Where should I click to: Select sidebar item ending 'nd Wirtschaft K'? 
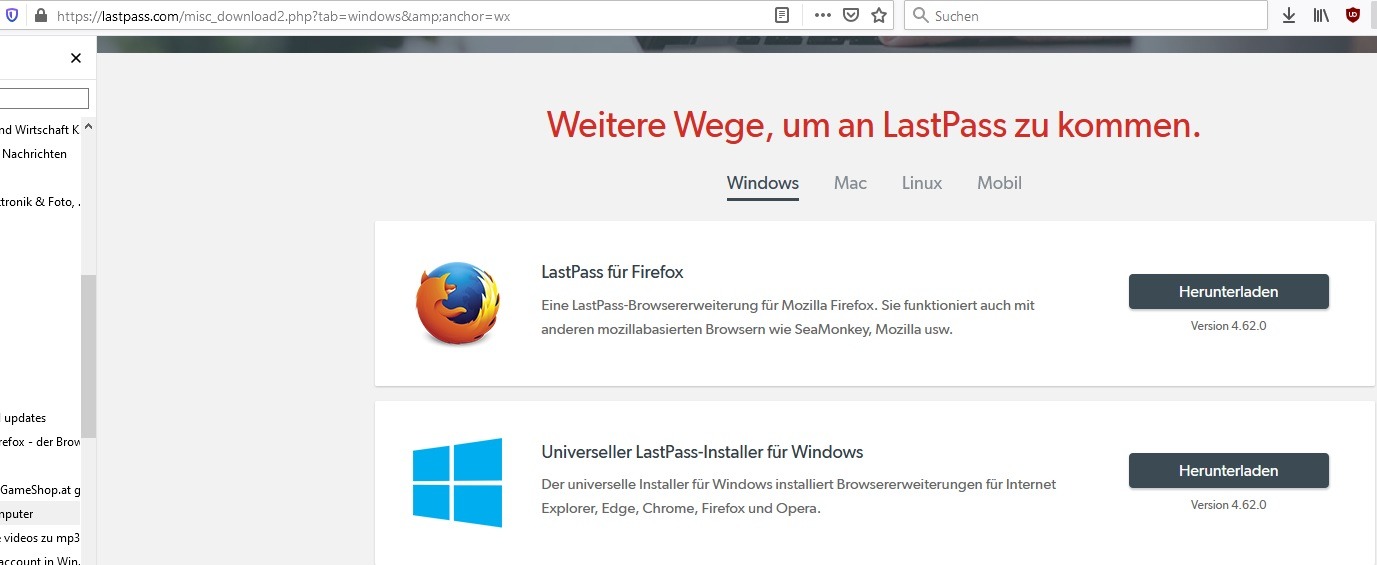coord(40,130)
